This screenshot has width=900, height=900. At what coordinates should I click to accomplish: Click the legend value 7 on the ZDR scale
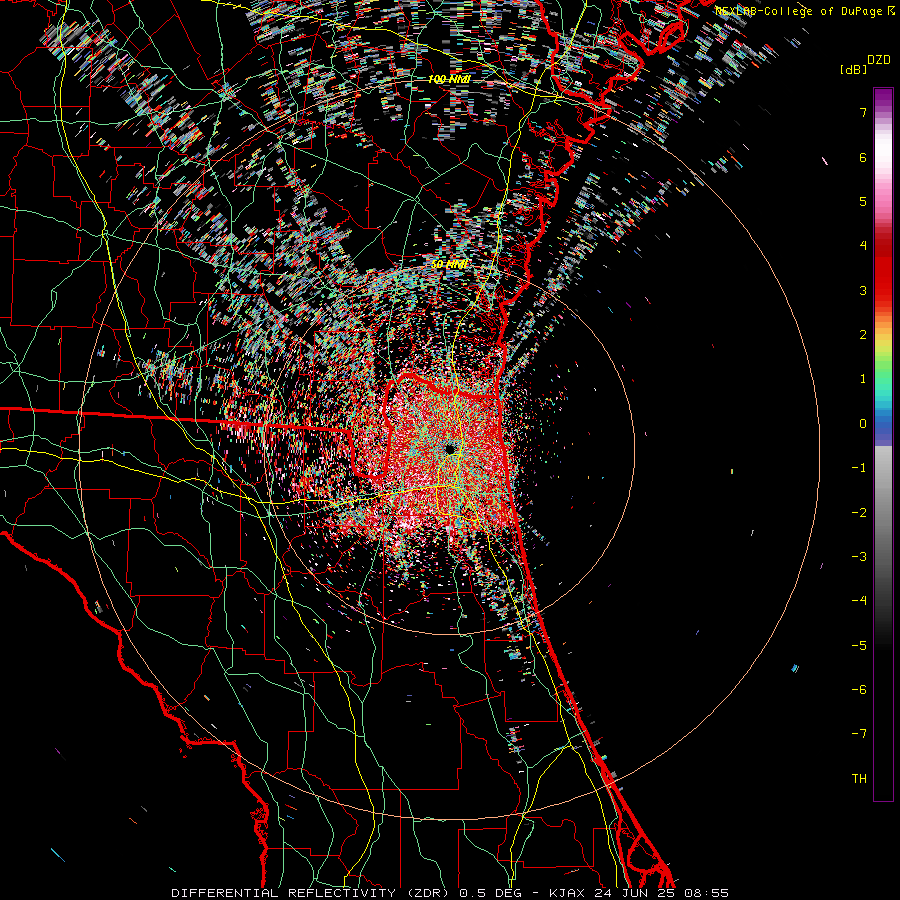point(863,112)
